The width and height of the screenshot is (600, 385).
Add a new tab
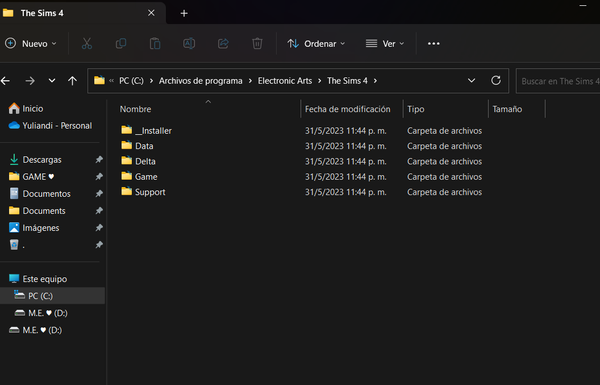(x=184, y=13)
